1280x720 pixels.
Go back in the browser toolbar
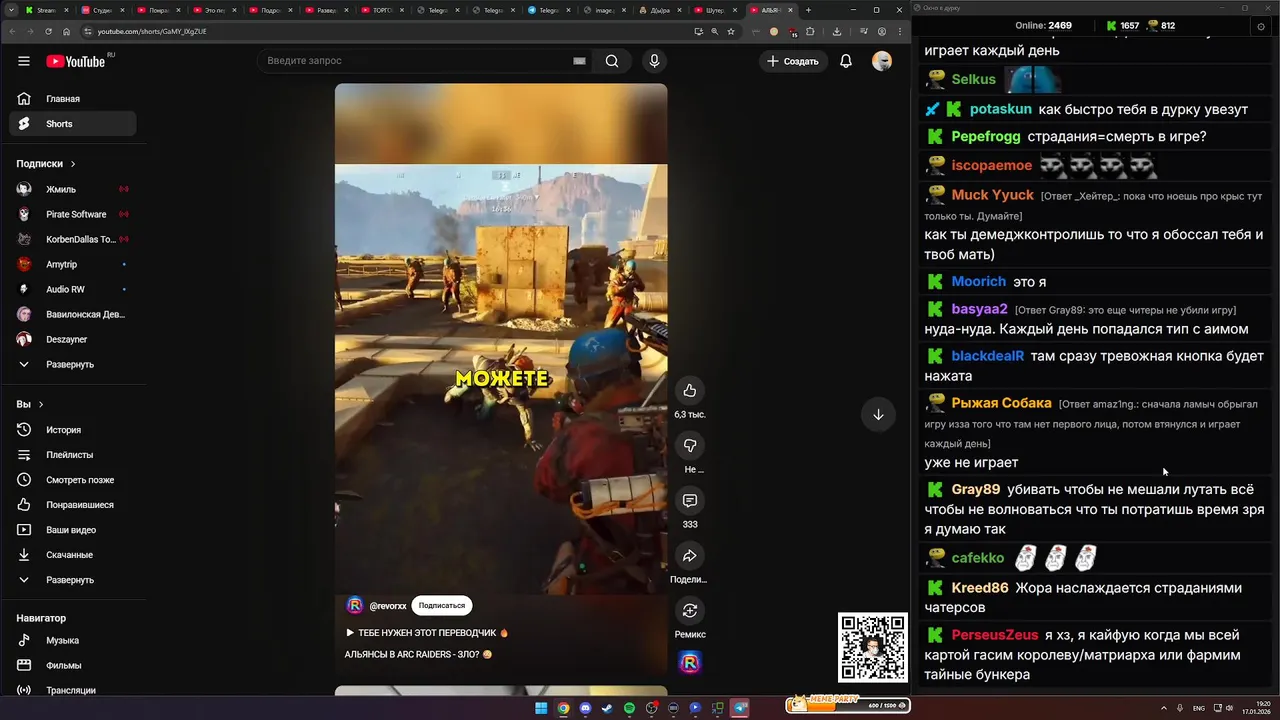coord(13,31)
